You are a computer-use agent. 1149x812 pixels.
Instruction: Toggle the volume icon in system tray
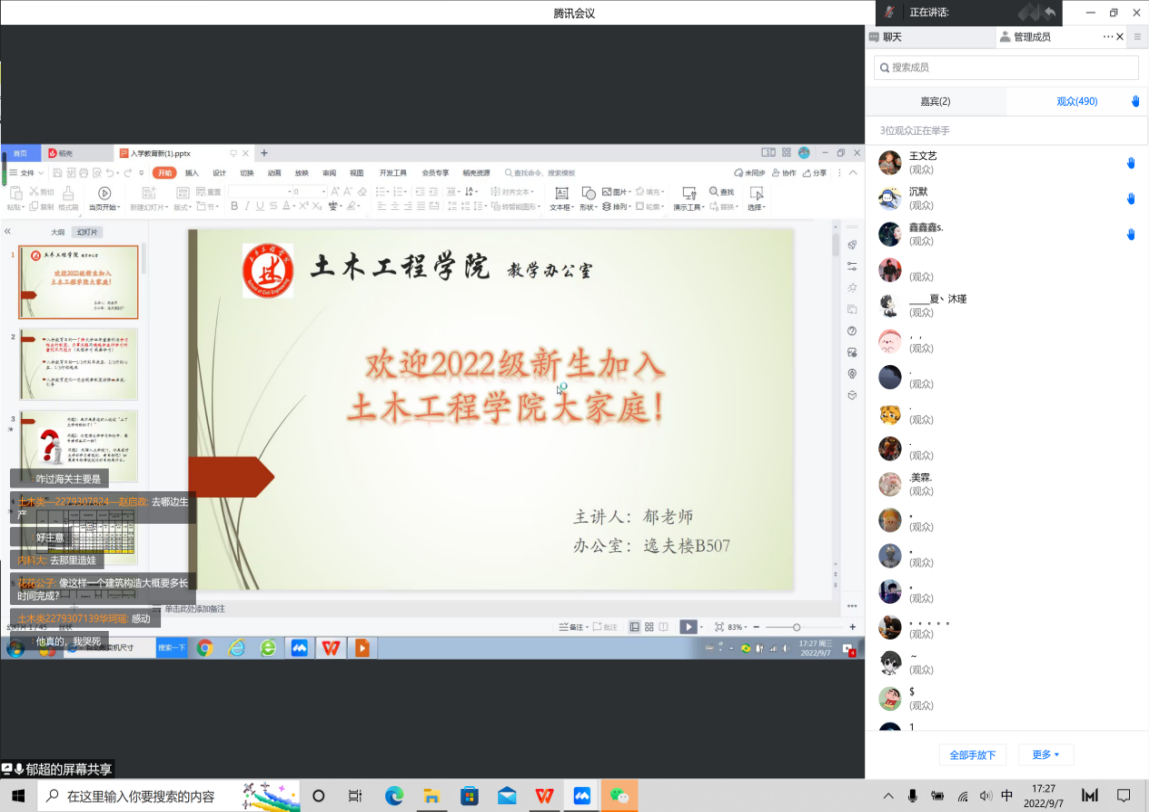click(x=986, y=796)
